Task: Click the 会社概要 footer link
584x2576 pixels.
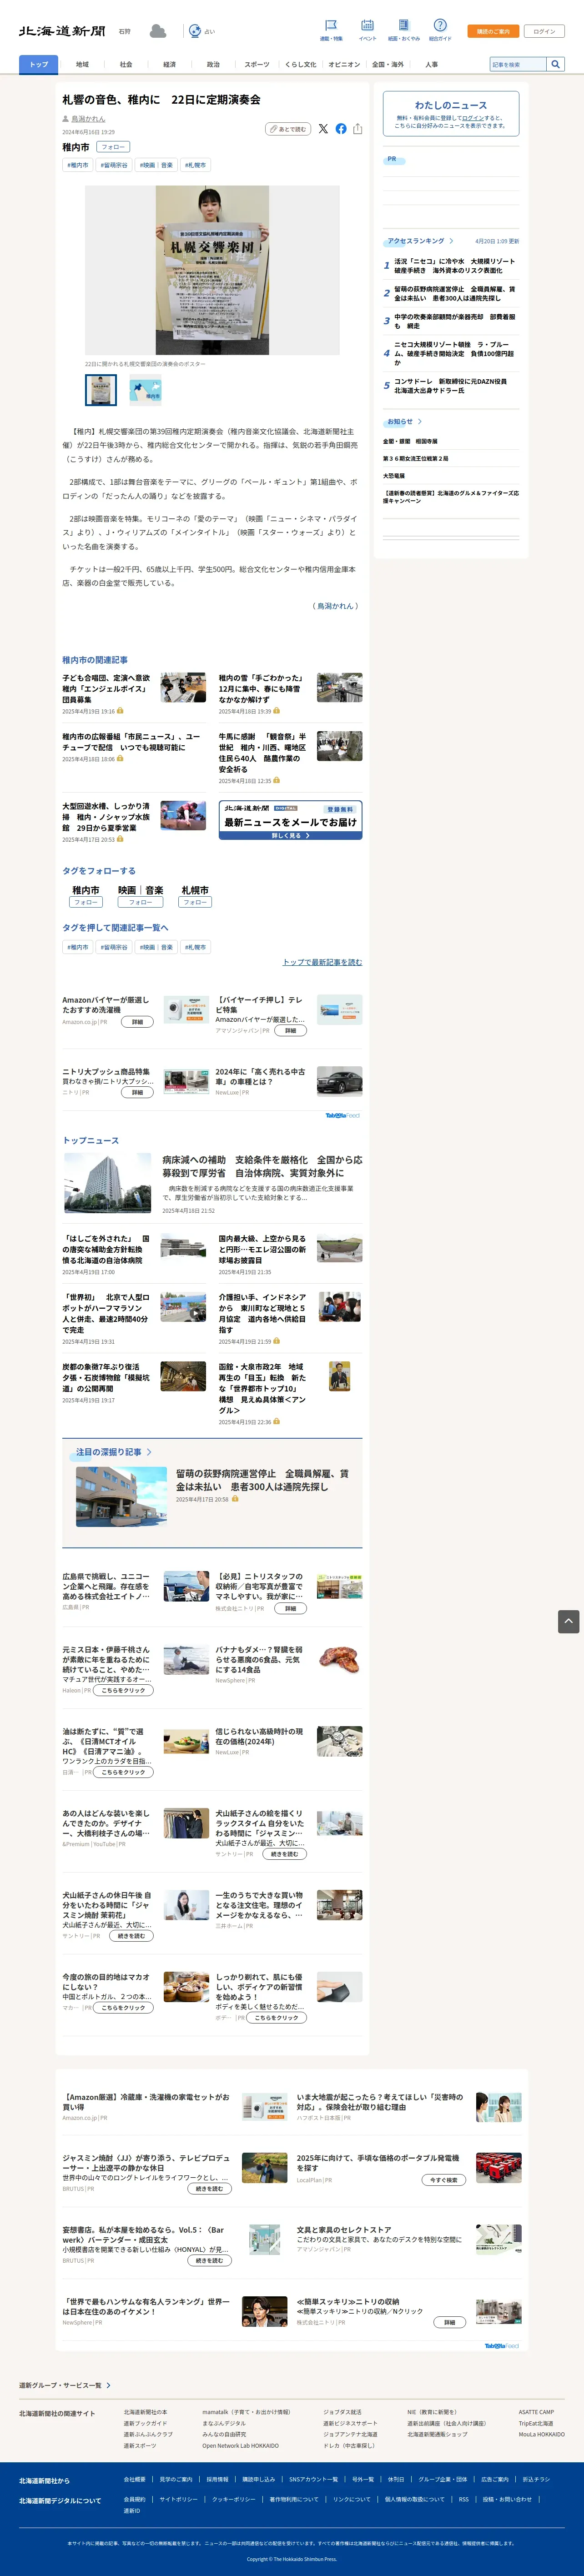Action: click(x=134, y=2479)
